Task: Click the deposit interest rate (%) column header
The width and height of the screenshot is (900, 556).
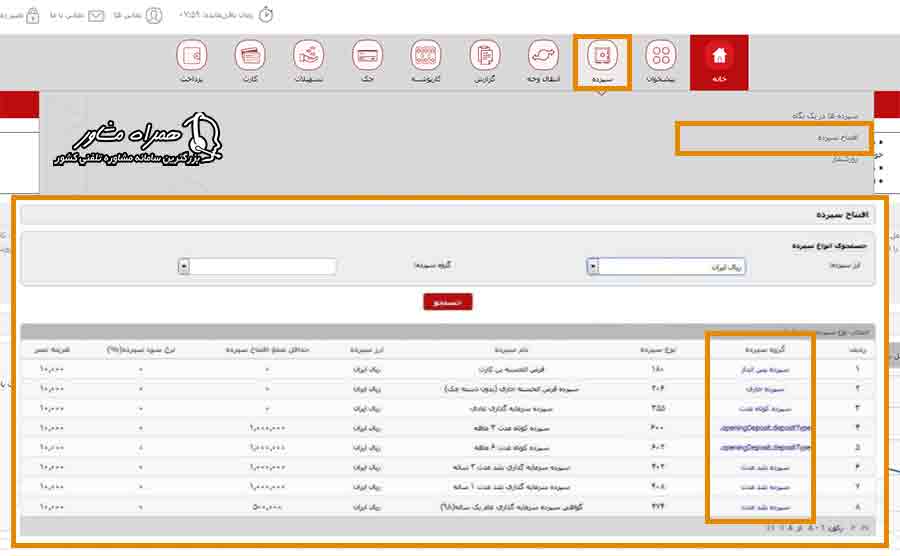Action: tap(141, 349)
